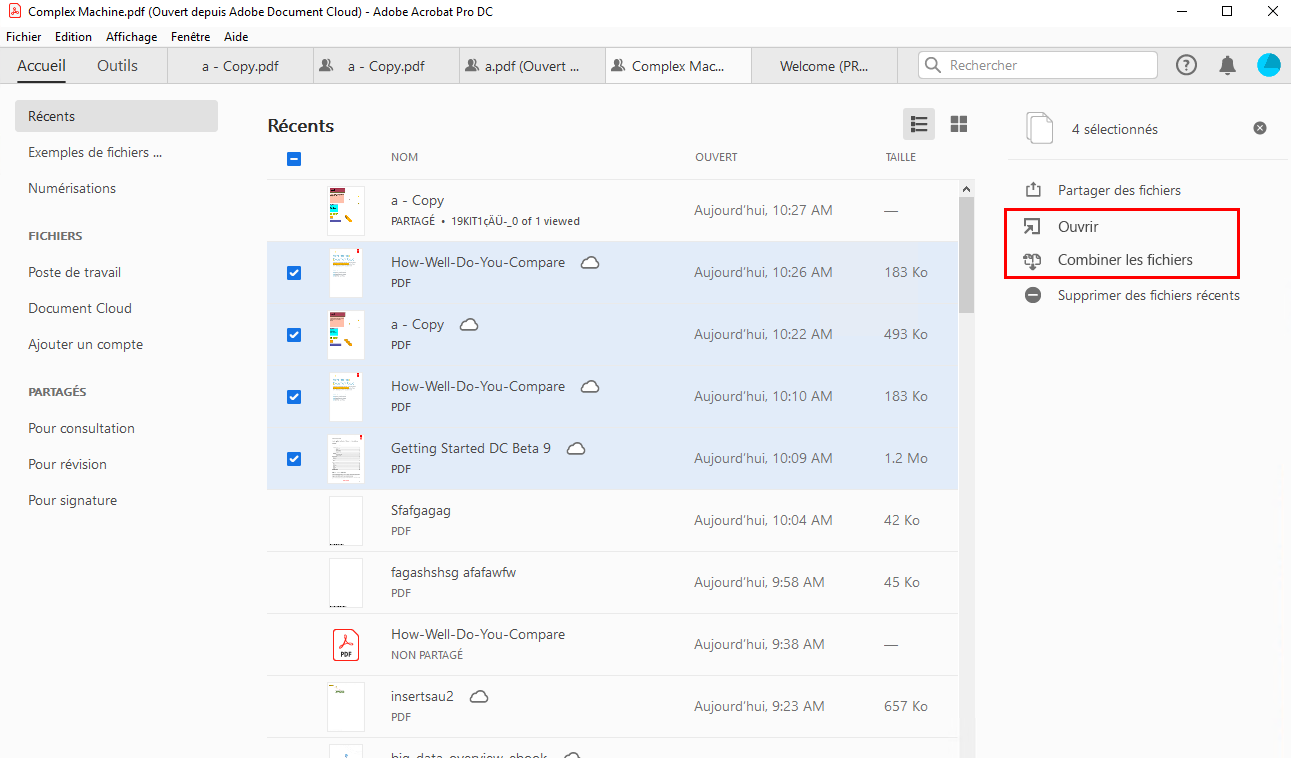1291x758 pixels.
Task: Uncheck the Getting Started DC Beta 9 checkbox
Action: pos(294,458)
